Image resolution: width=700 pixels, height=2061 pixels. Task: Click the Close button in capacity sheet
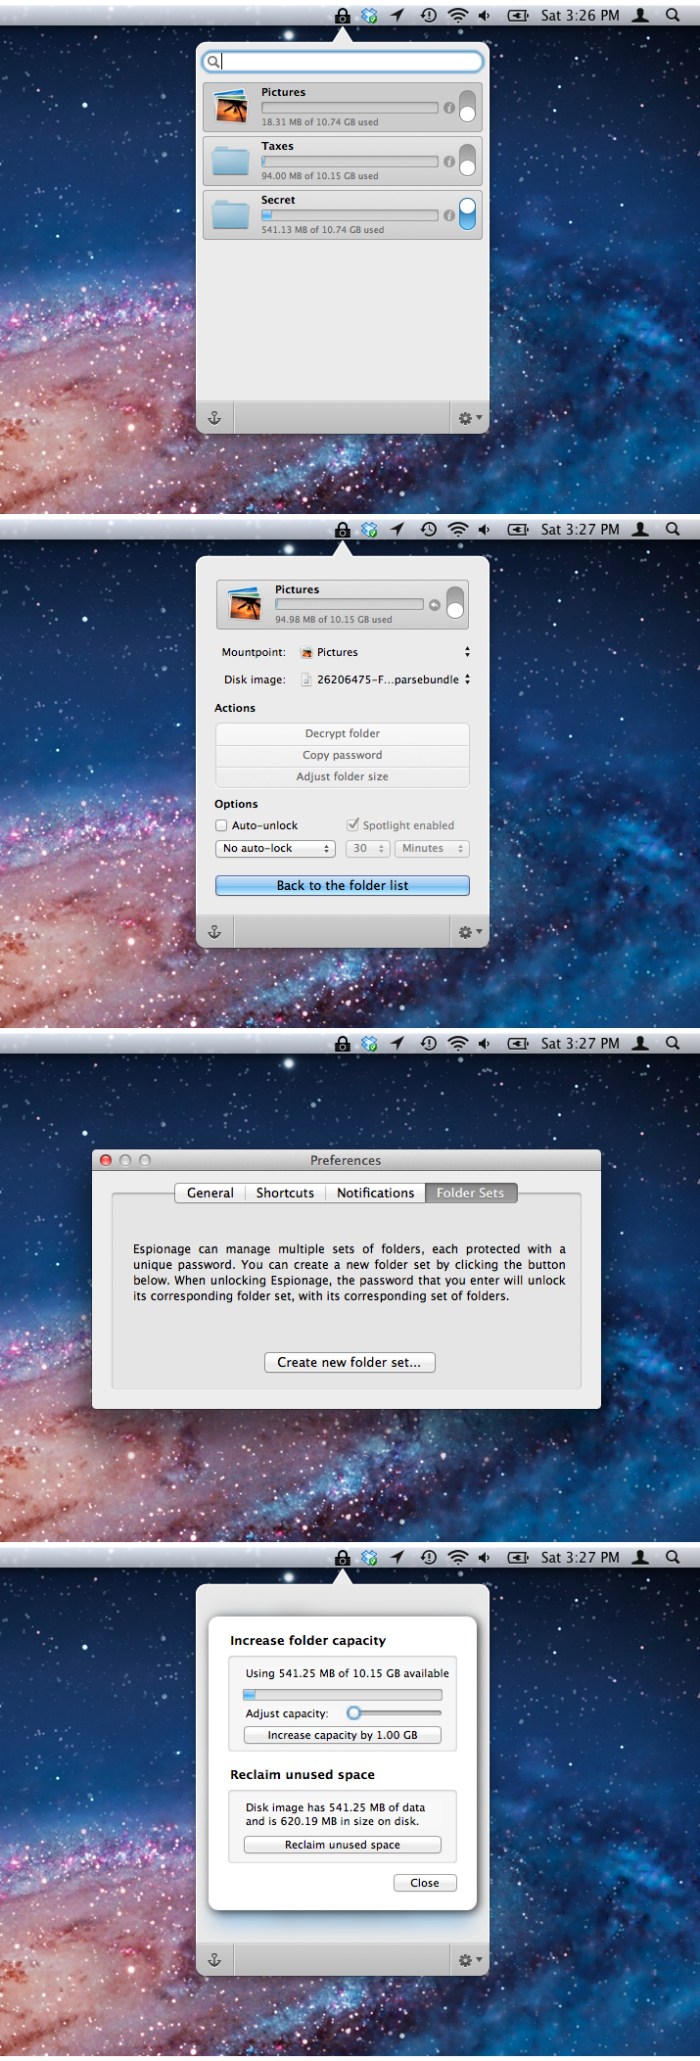424,1884
